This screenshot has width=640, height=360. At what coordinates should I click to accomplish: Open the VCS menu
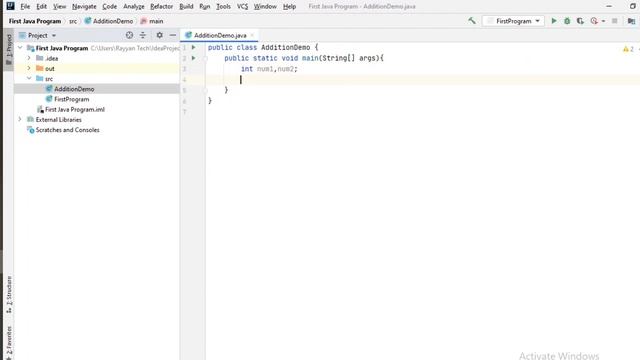point(242,7)
